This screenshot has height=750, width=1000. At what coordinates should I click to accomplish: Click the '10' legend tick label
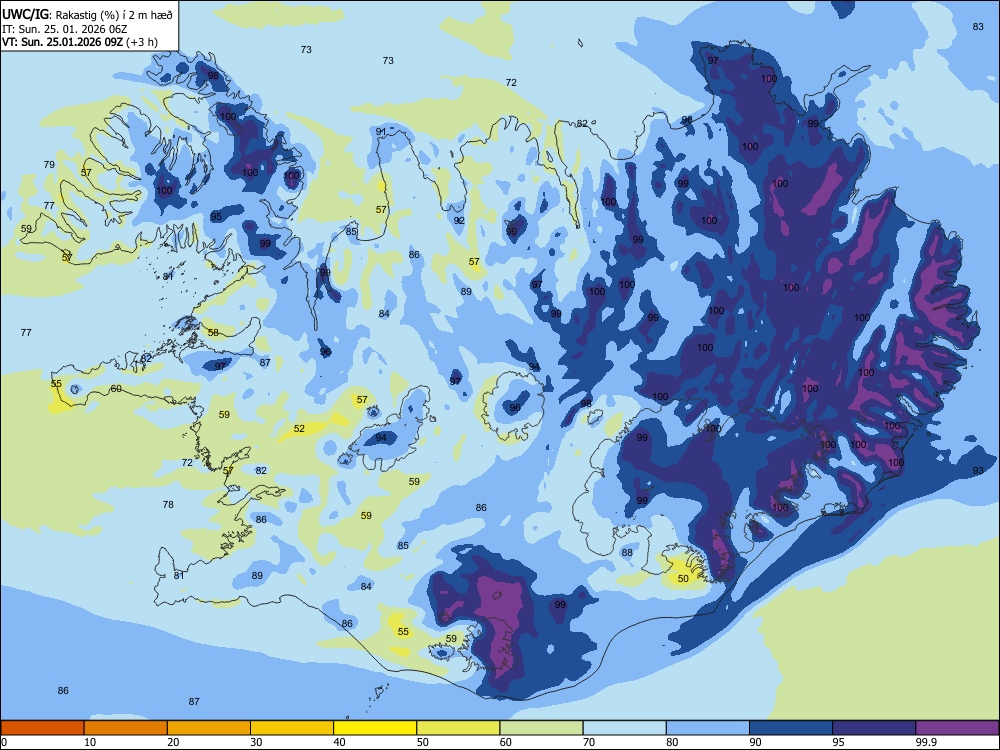[x=90, y=742]
